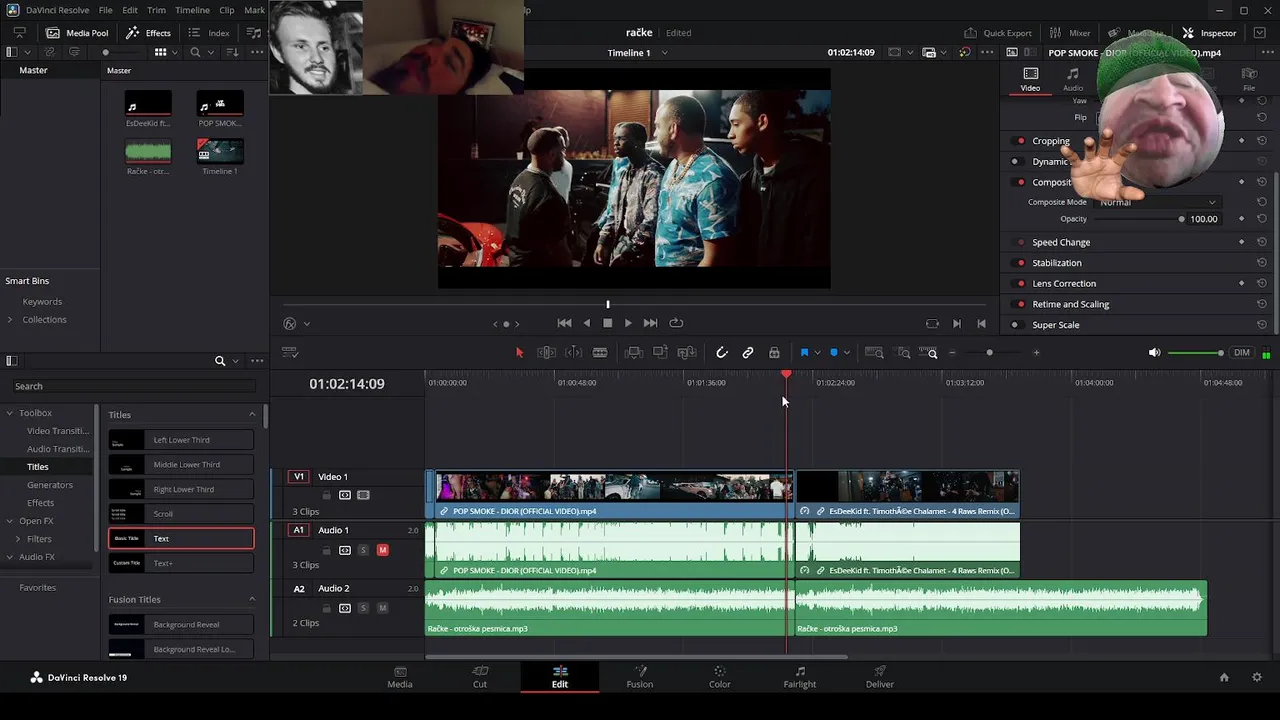
Task: Go to last frame in viewer
Action: (x=651, y=323)
